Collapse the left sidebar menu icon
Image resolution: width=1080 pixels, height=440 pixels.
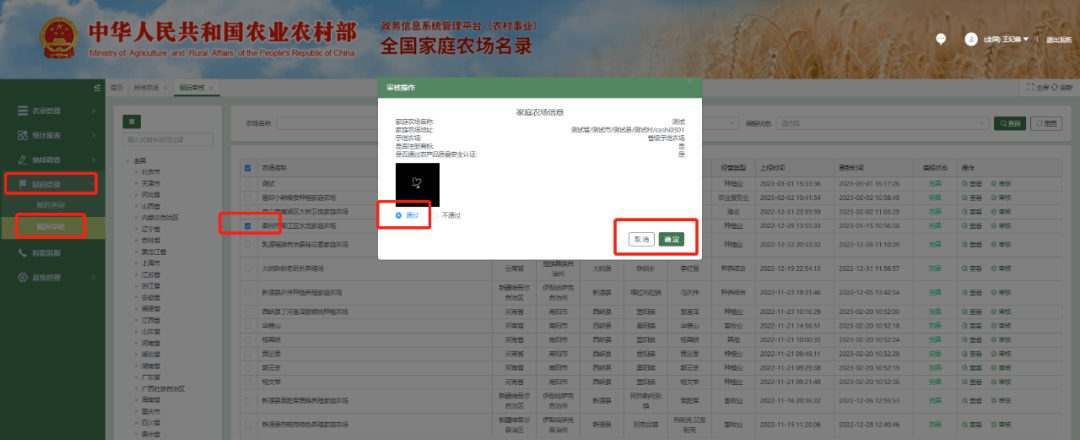coord(97,87)
